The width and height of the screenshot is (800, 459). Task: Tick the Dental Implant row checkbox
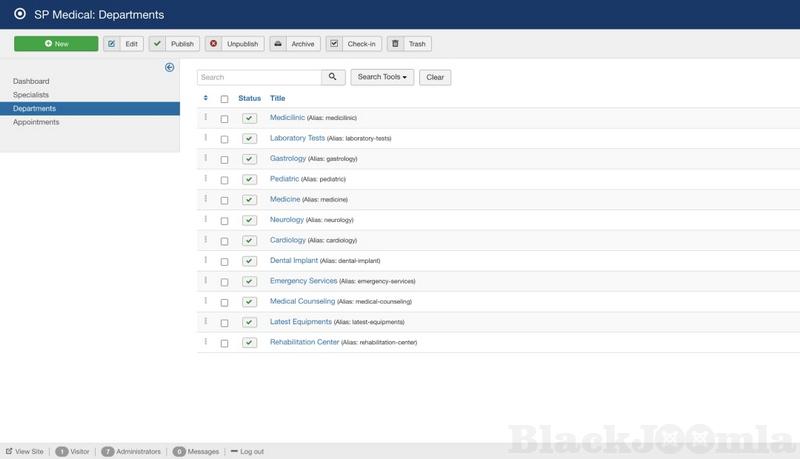[x=224, y=261]
